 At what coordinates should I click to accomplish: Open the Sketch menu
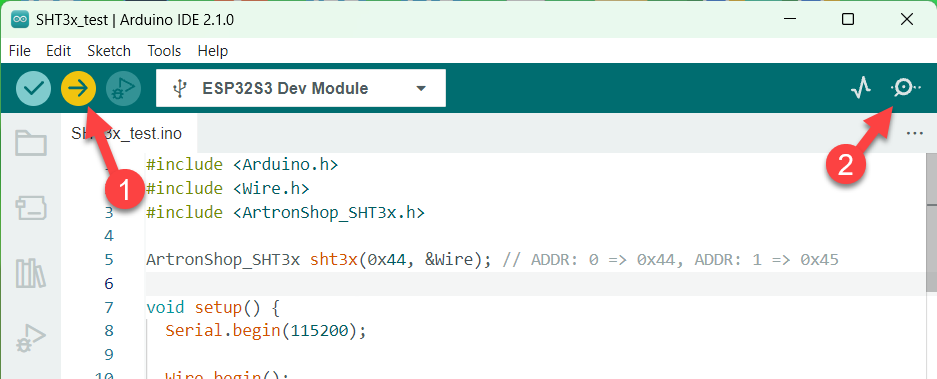click(x=109, y=51)
